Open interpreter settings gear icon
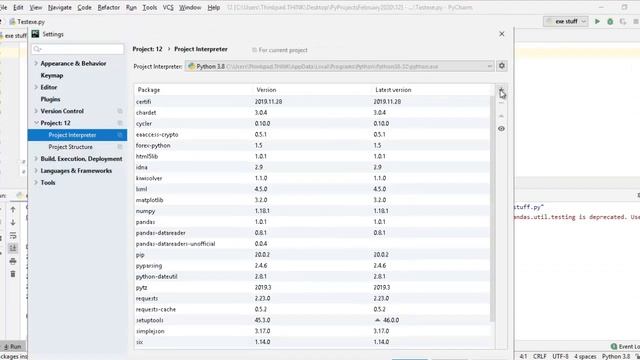This screenshot has height=360, width=640. tap(502, 66)
